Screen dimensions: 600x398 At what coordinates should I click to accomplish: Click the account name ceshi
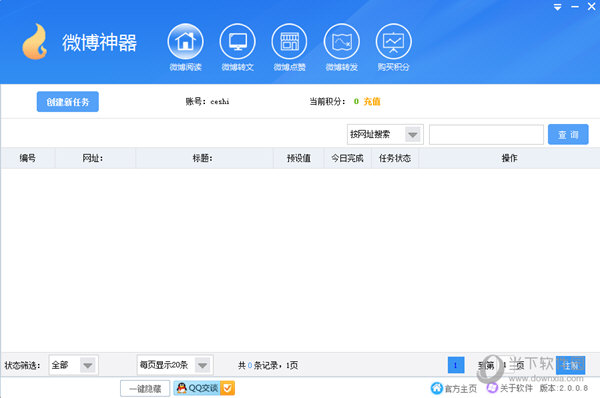(x=220, y=101)
